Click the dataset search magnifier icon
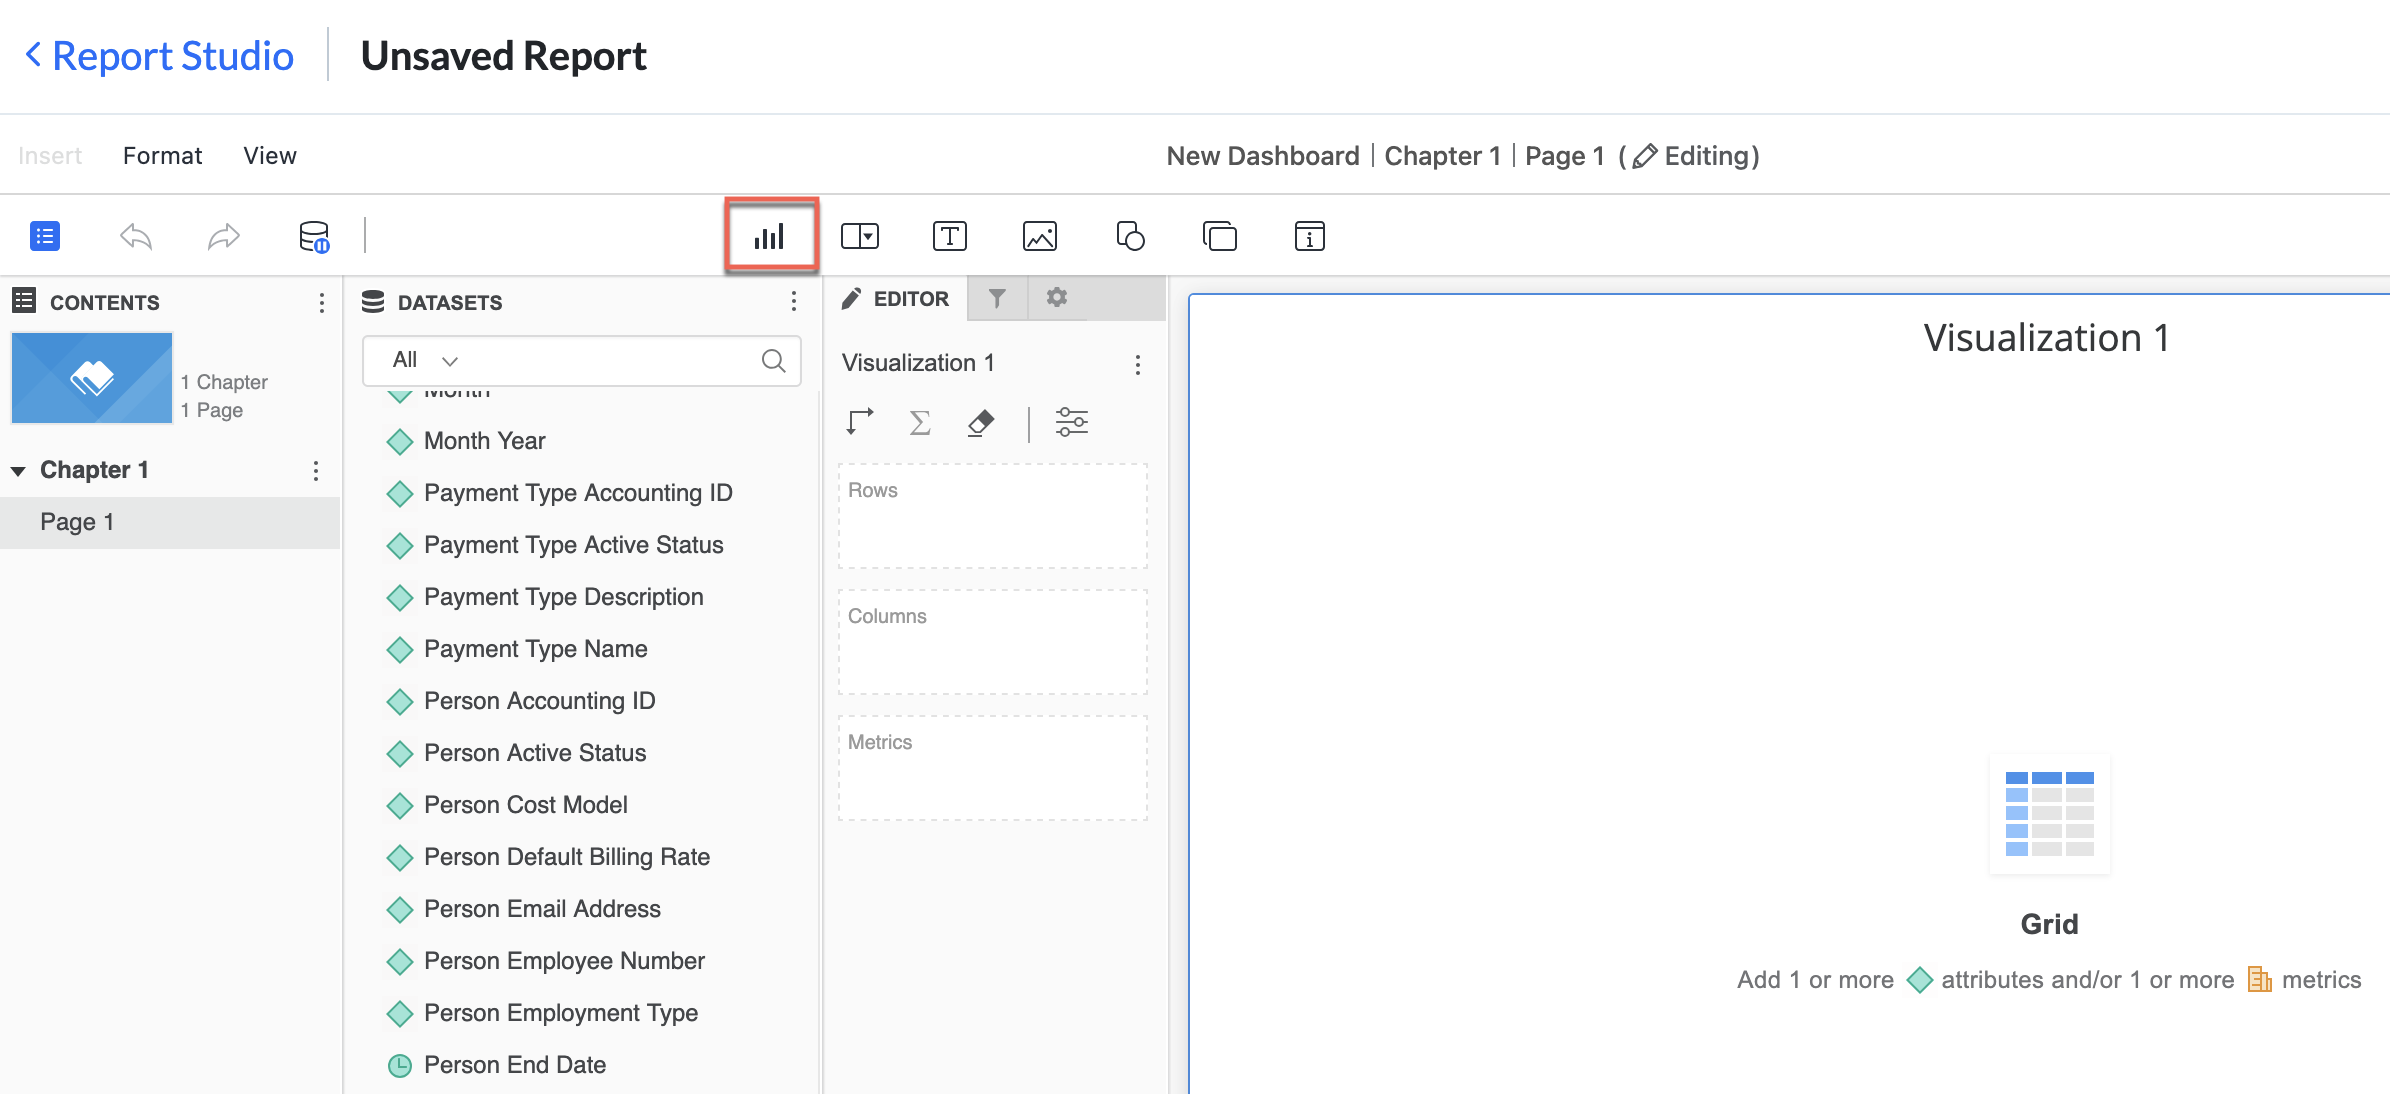Screen dimensions: 2390x1094 click(773, 360)
